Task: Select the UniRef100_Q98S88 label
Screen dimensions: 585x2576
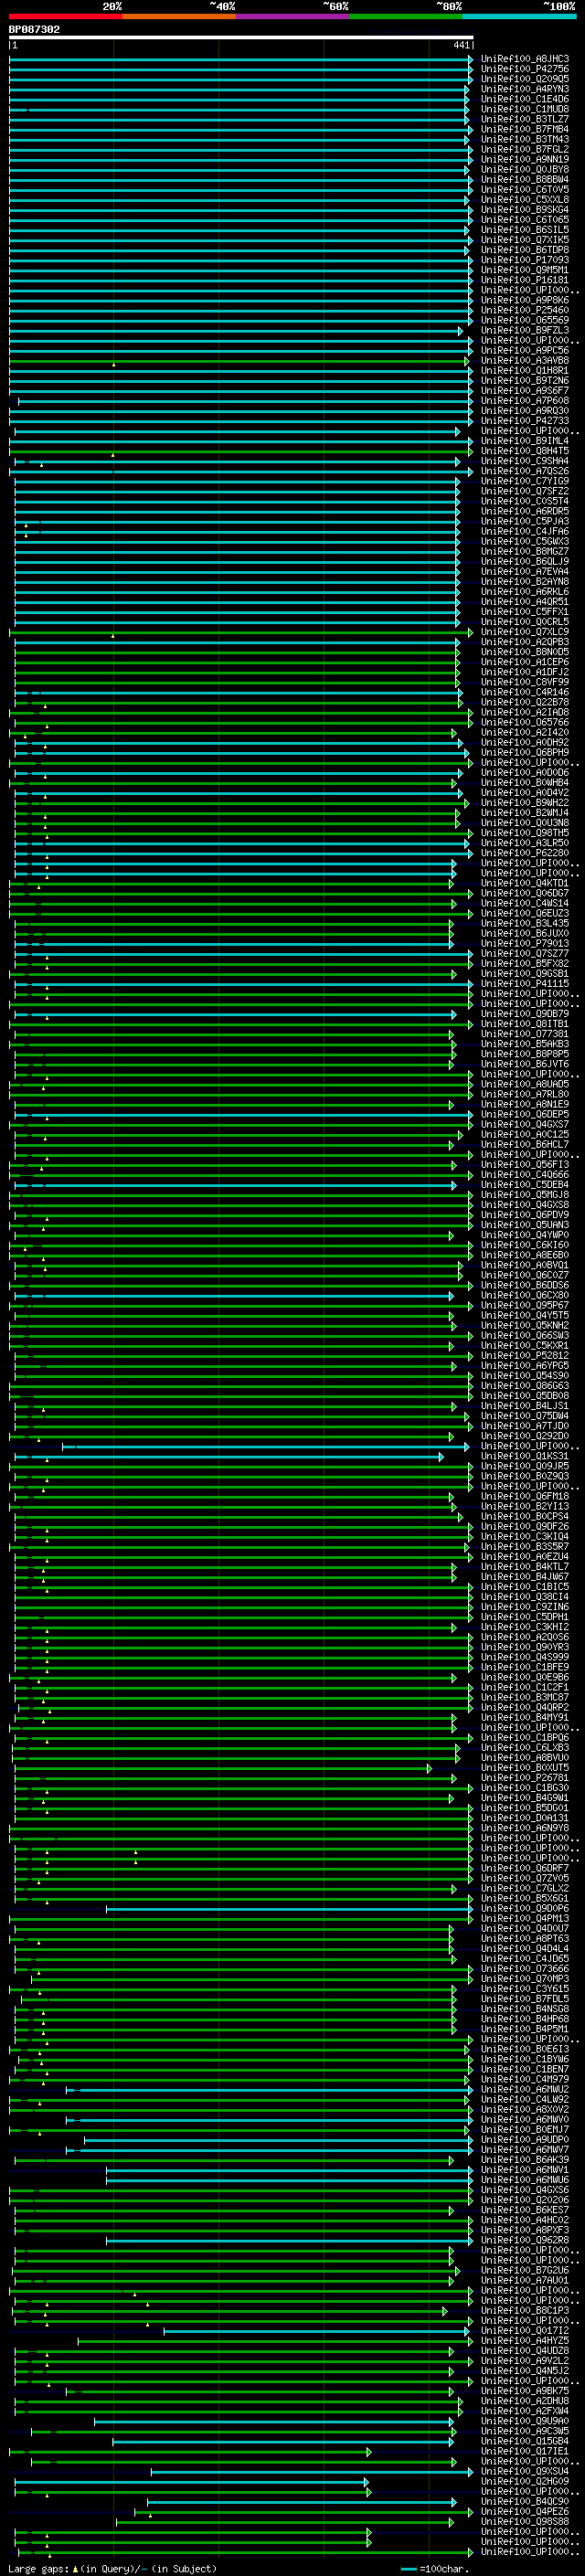Action: pyautogui.click(x=525, y=2521)
